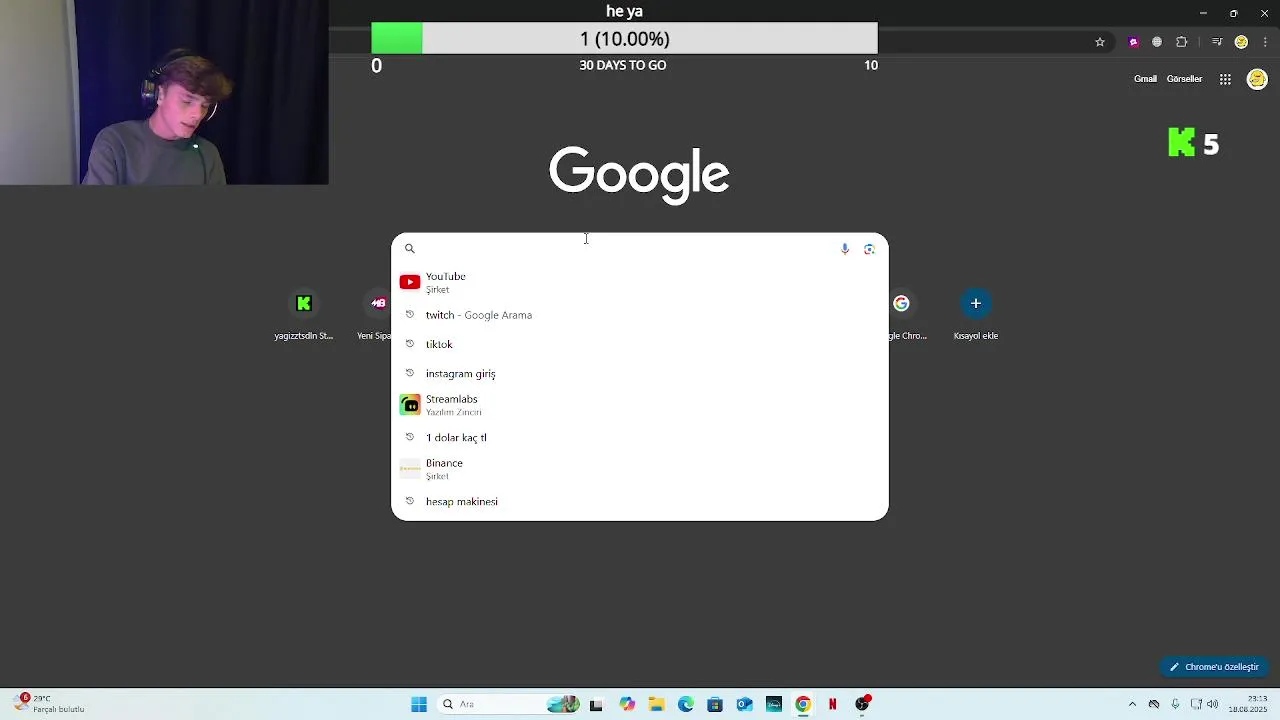Screen dimensions: 1280x720
Task: Restore down the Chrome window
Action: tap(1234, 13)
